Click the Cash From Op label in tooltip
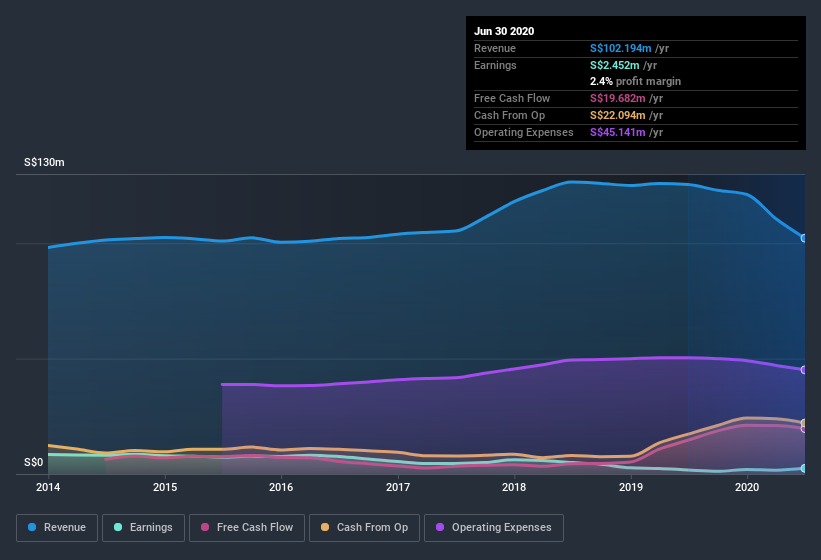This screenshot has width=821, height=560. [x=509, y=115]
